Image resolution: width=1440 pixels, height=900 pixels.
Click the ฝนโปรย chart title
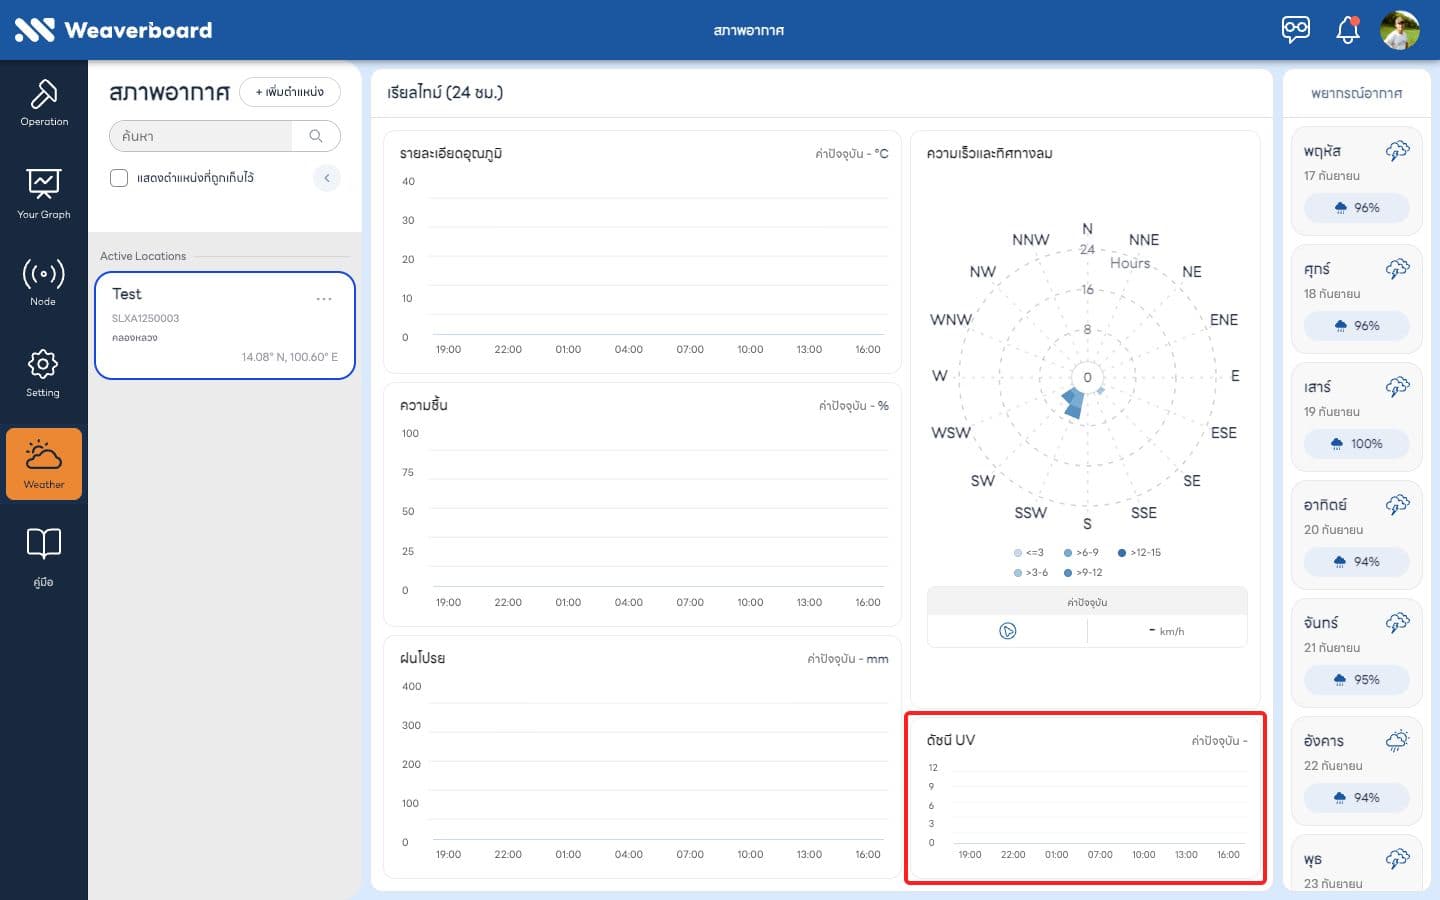[422, 658]
